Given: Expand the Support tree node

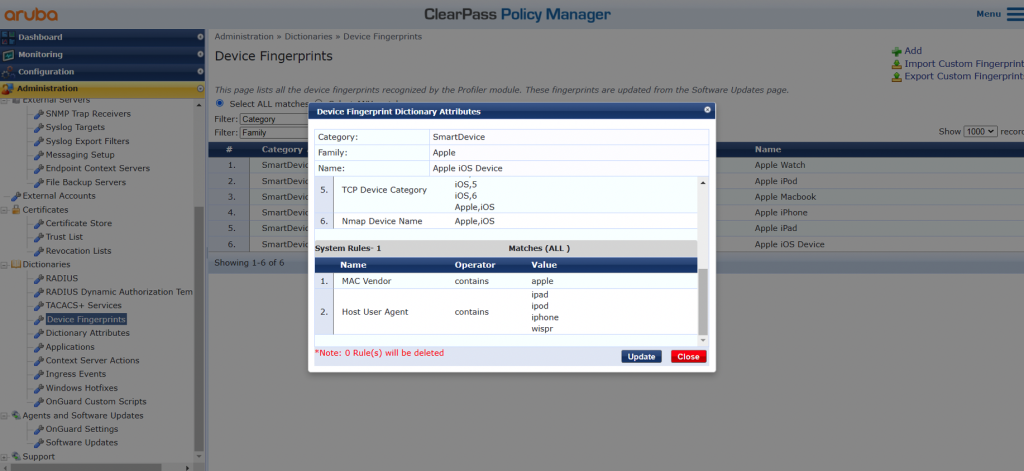Looking at the screenshot, I should coord(5,457).
